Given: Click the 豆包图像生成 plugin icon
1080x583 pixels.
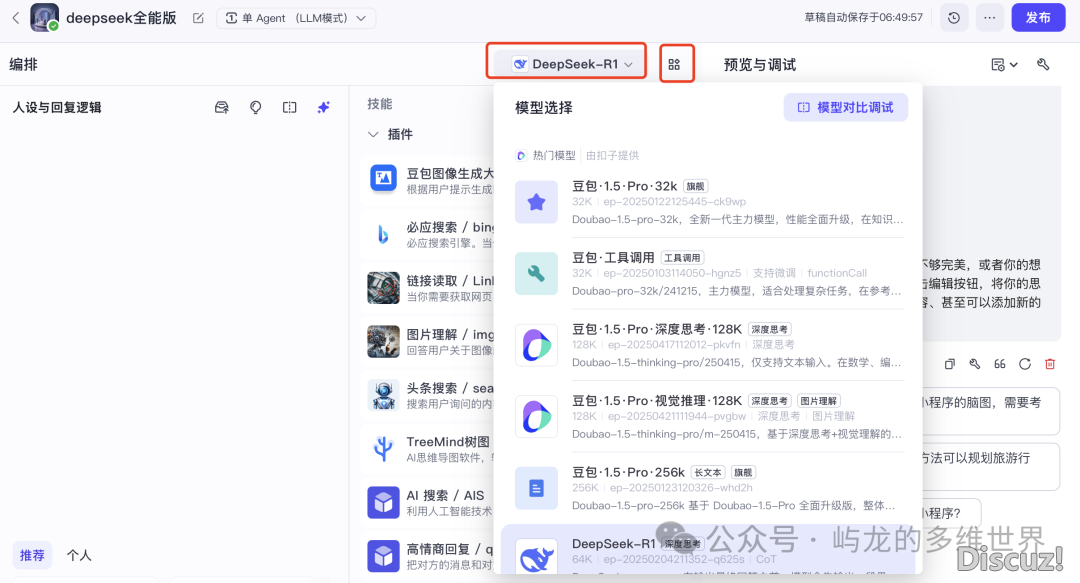Looking at the screenshot, I should [384, 178].
